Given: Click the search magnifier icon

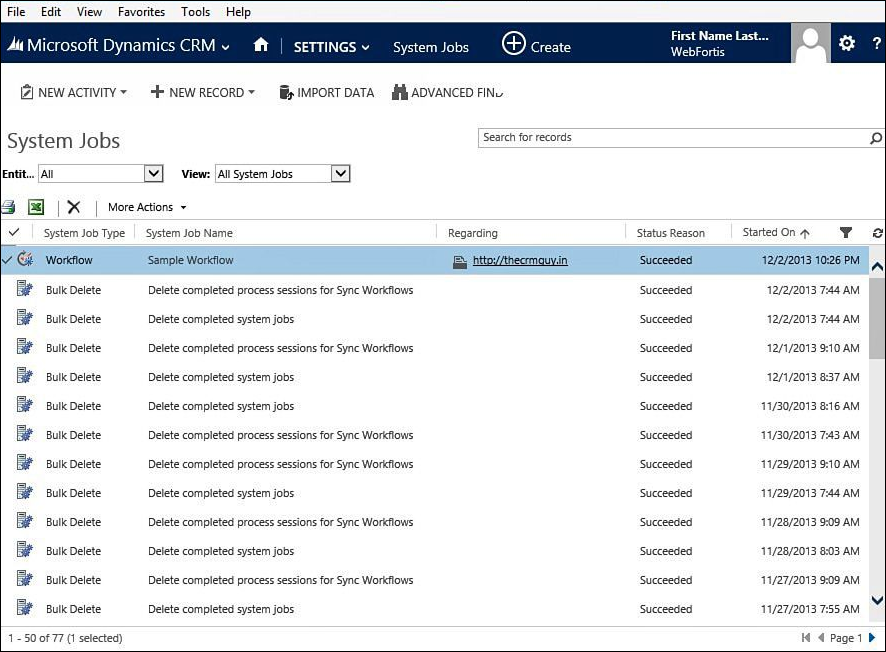Looking at the screenshot, I should [x=875, y=138].
